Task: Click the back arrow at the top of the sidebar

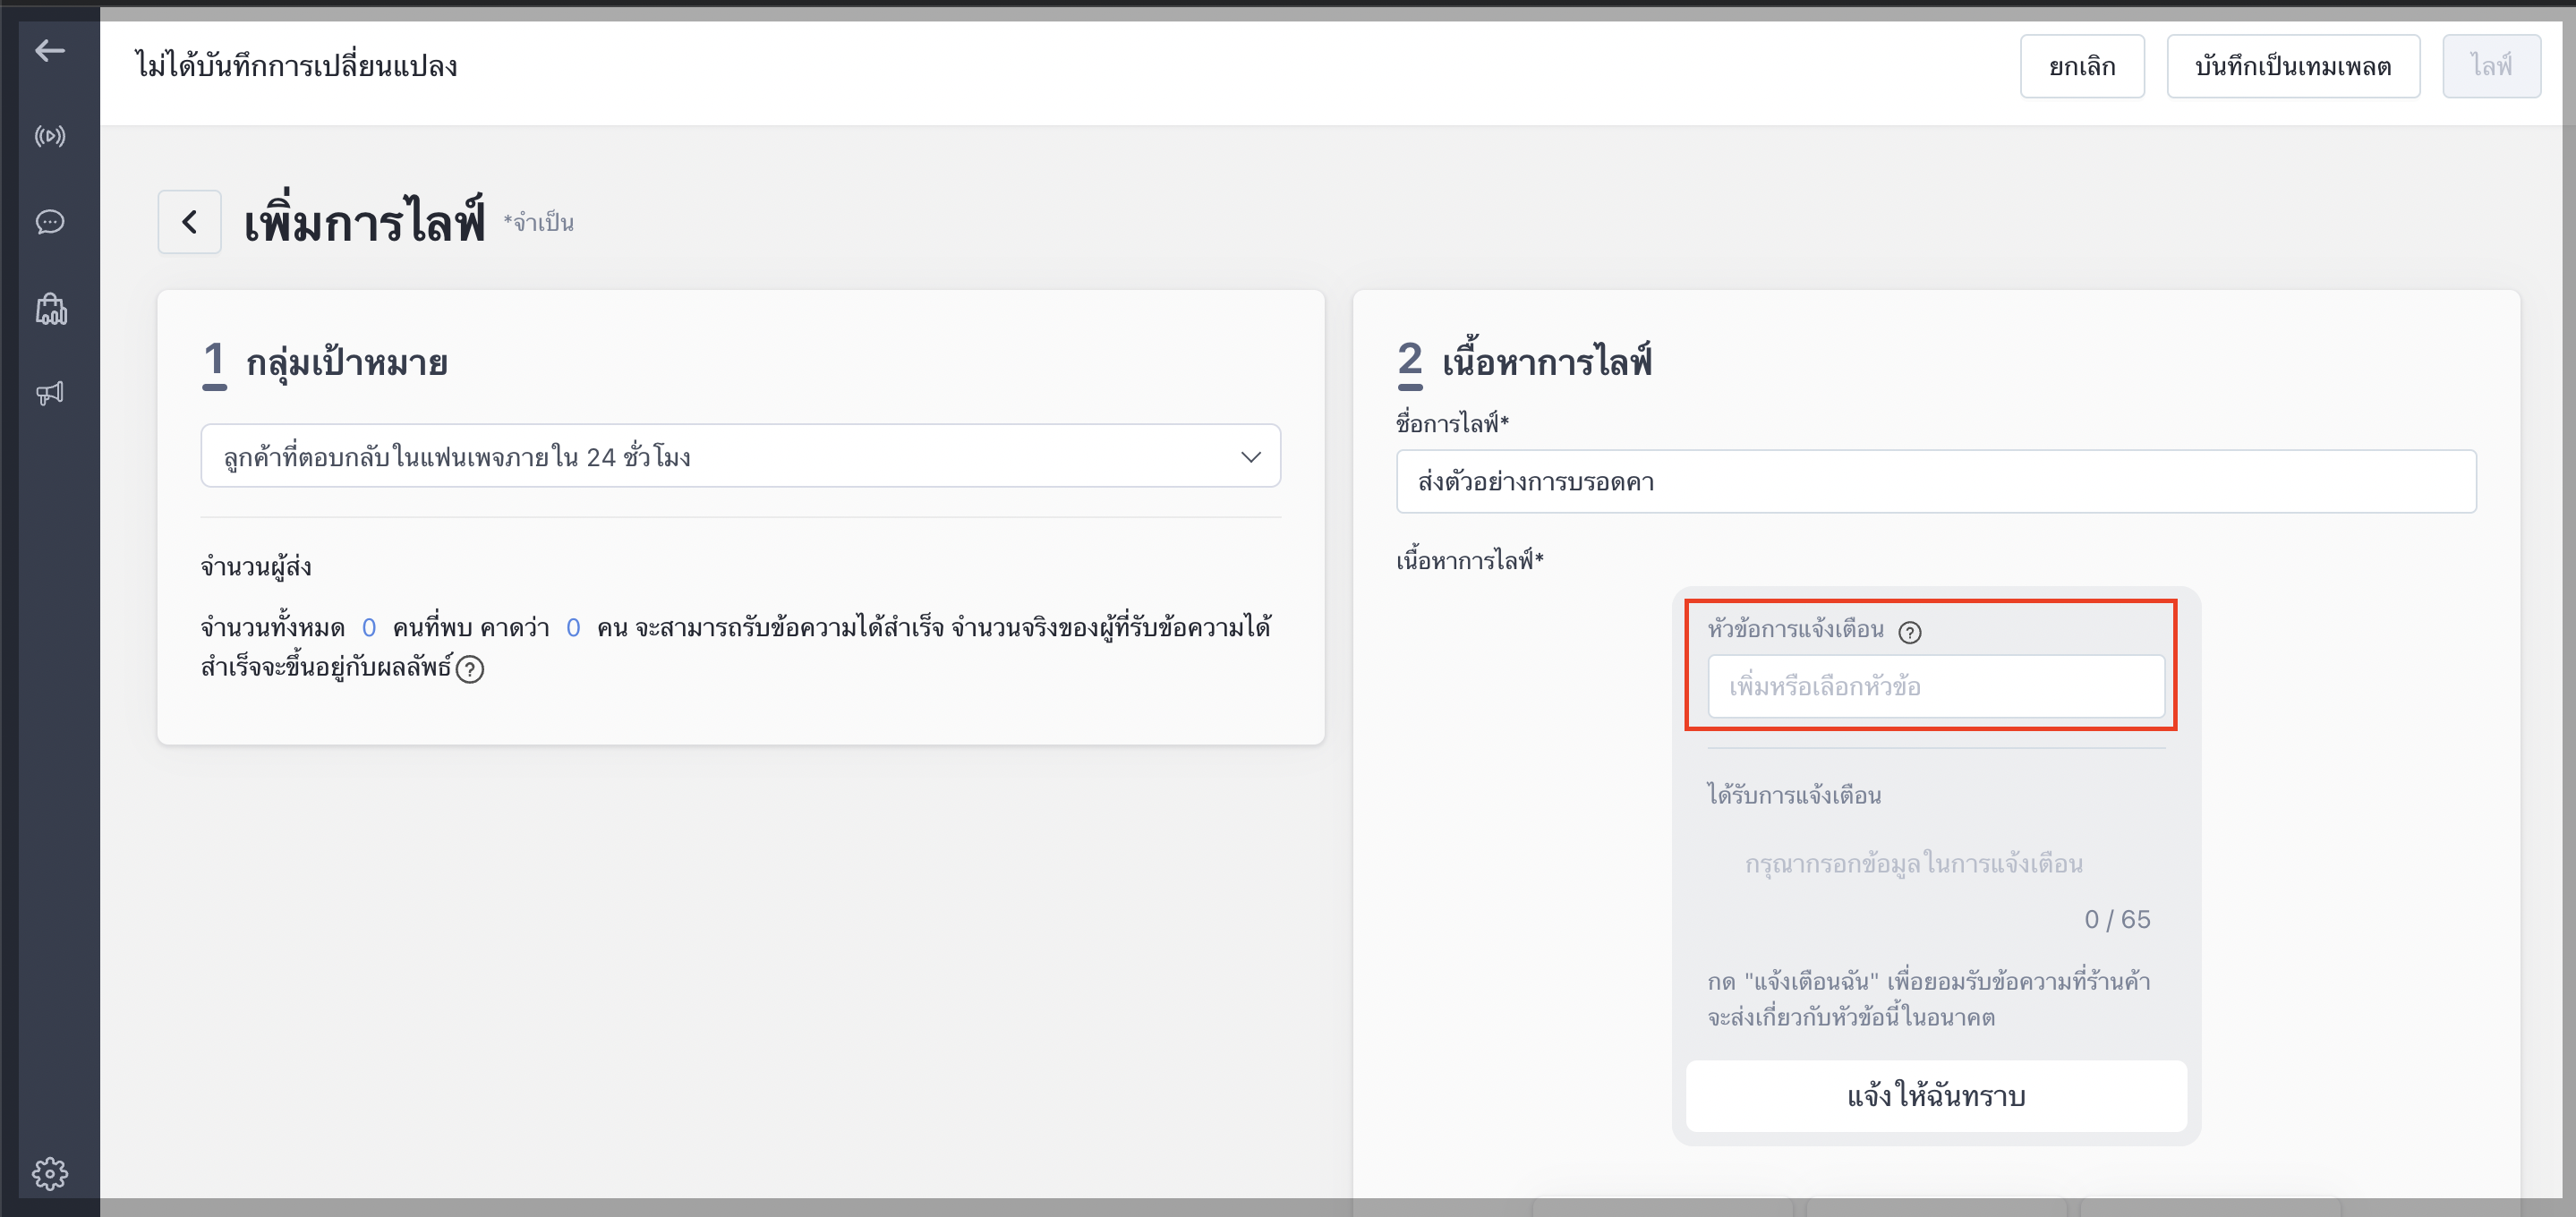Action: (50, 50)
